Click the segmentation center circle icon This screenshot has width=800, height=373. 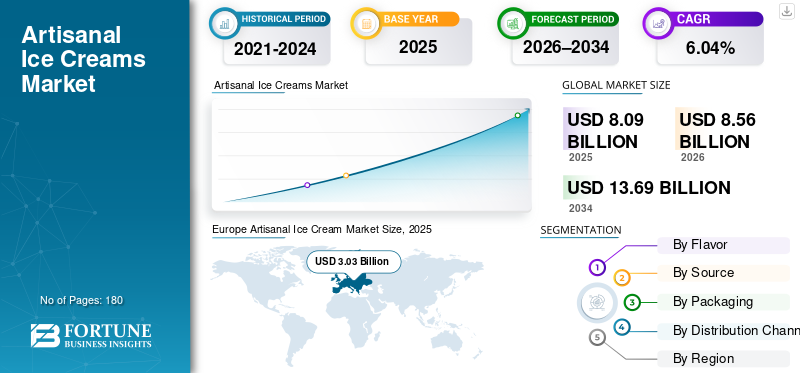(x=594, y=302)
